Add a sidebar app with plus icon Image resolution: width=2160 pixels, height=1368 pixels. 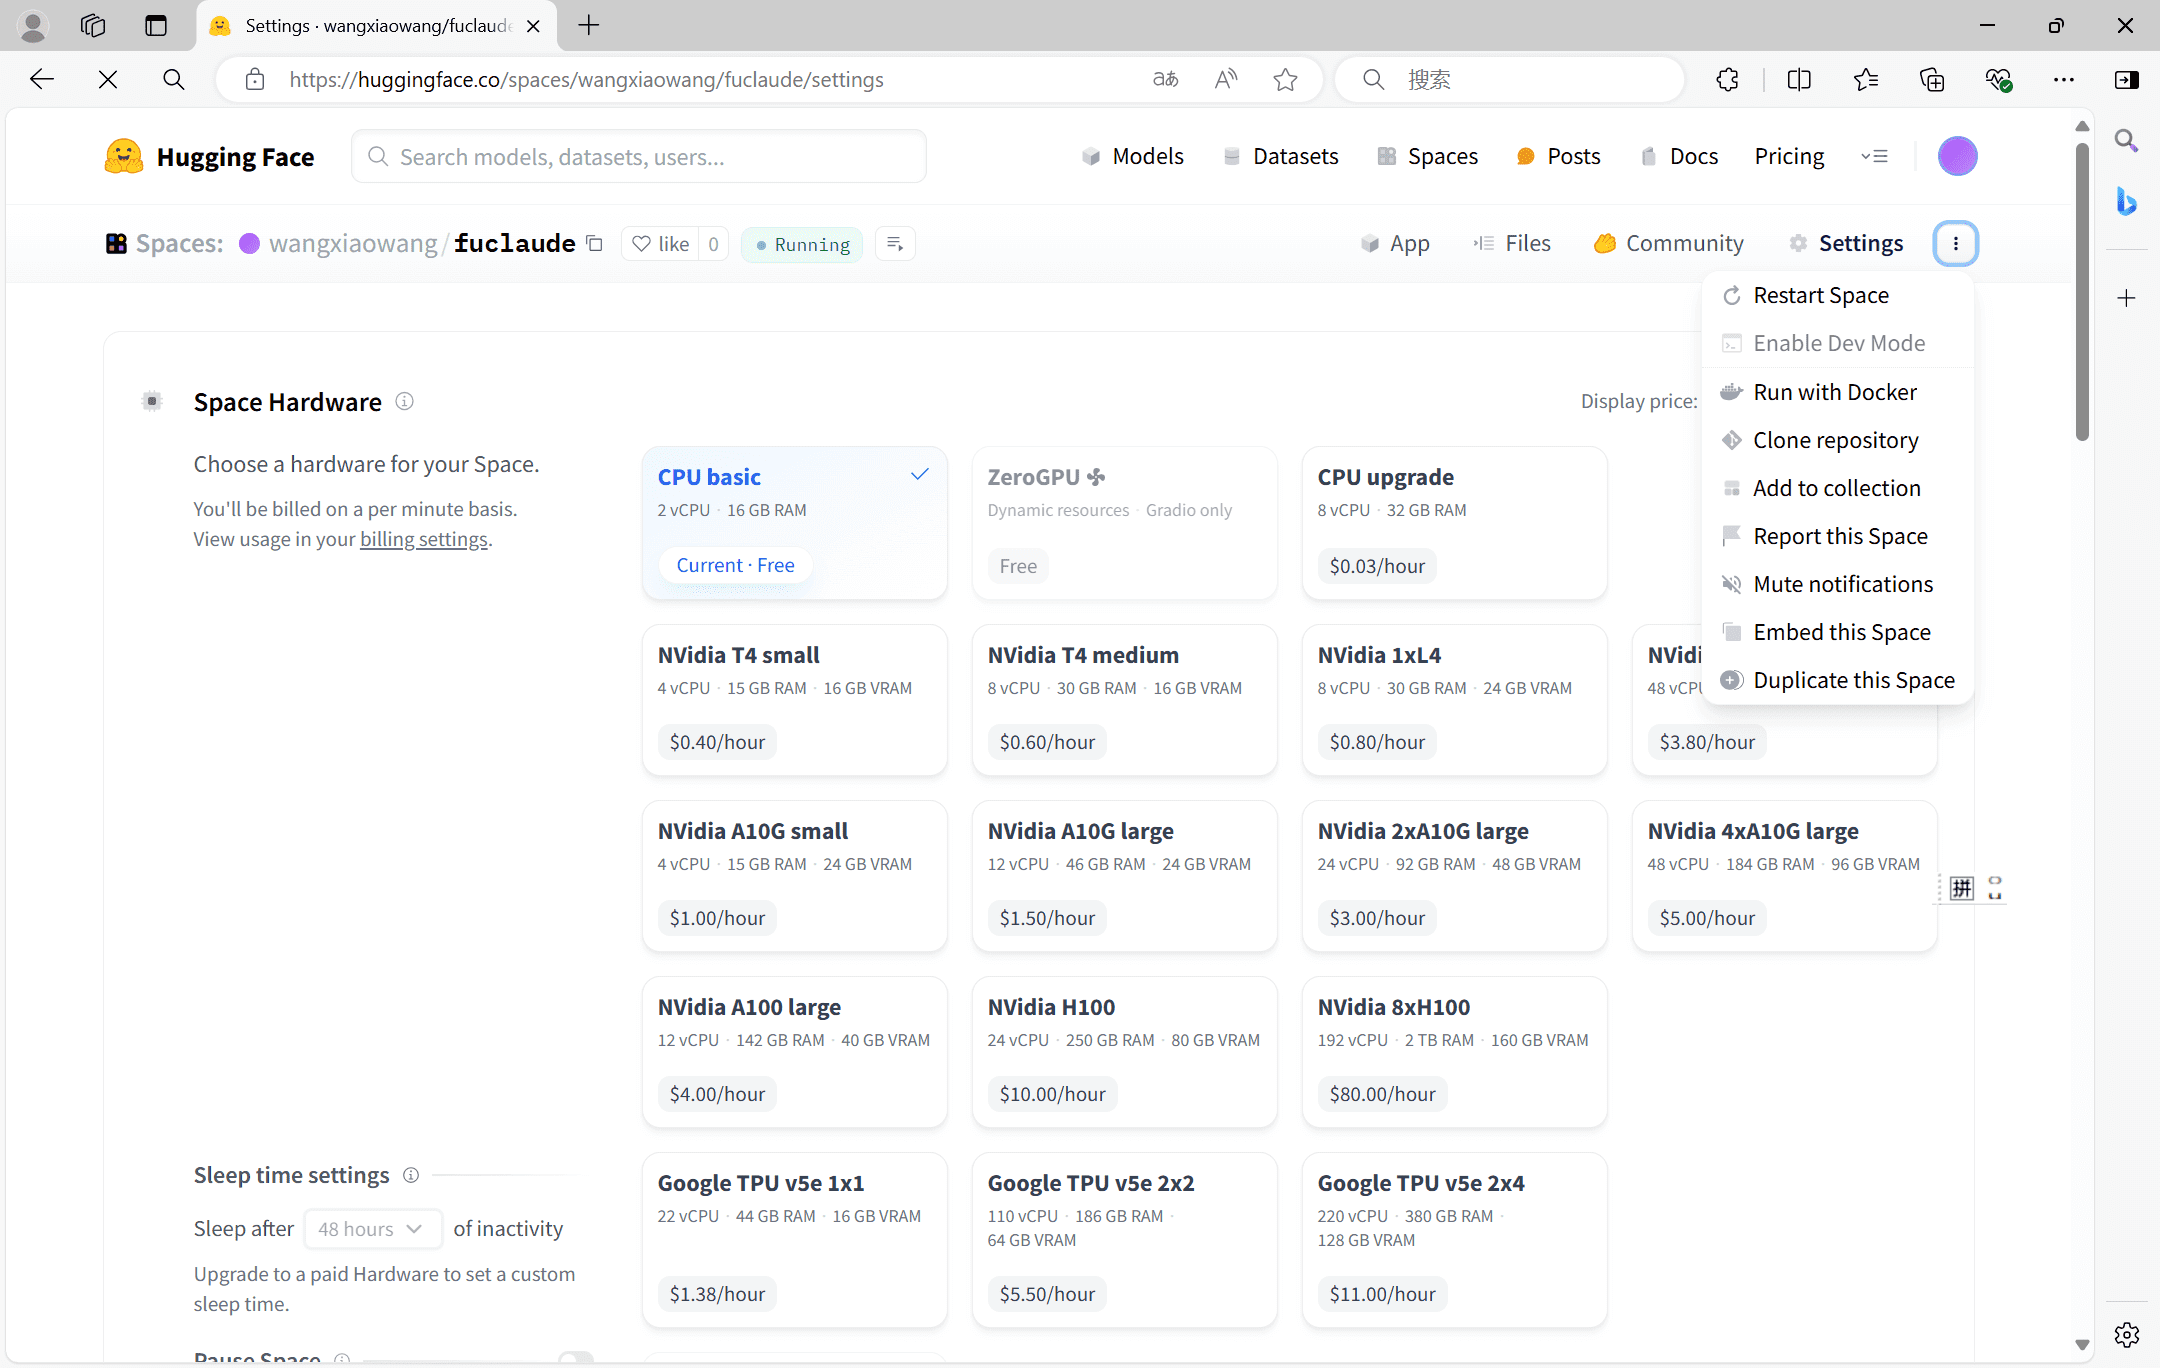(x=2127, y=298)
